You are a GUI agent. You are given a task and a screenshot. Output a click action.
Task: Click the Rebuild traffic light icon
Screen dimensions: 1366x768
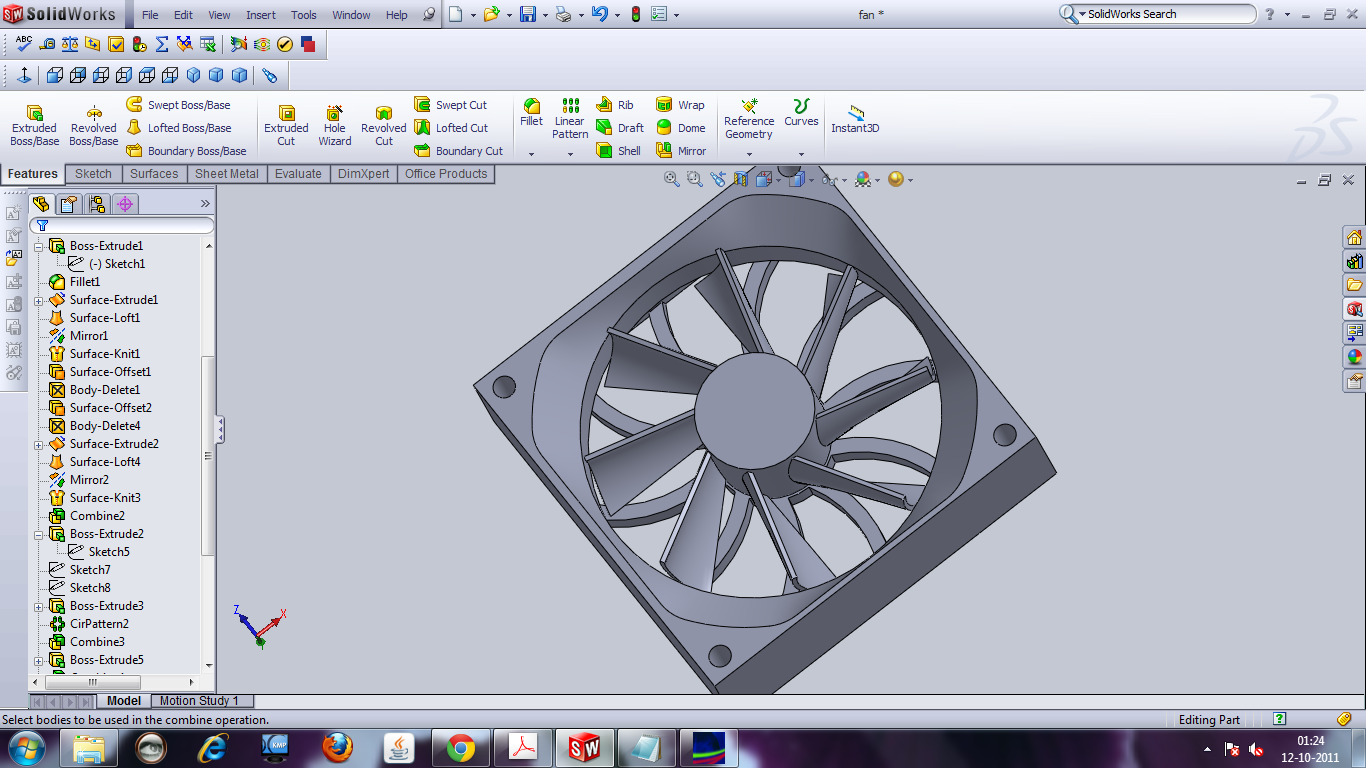pyautogui.click(x=635, y=15)
